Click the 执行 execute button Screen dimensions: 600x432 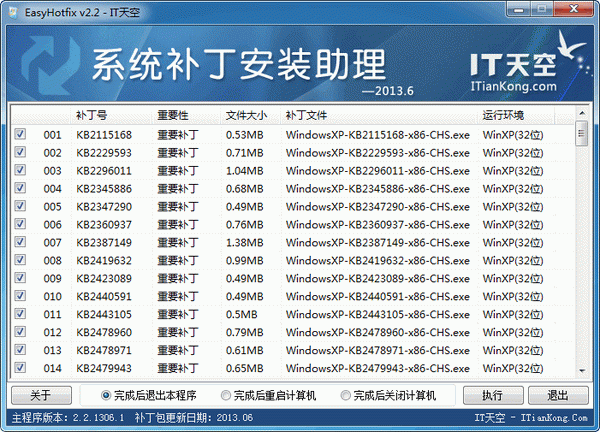pyautogui.click(x=493, y=395)
